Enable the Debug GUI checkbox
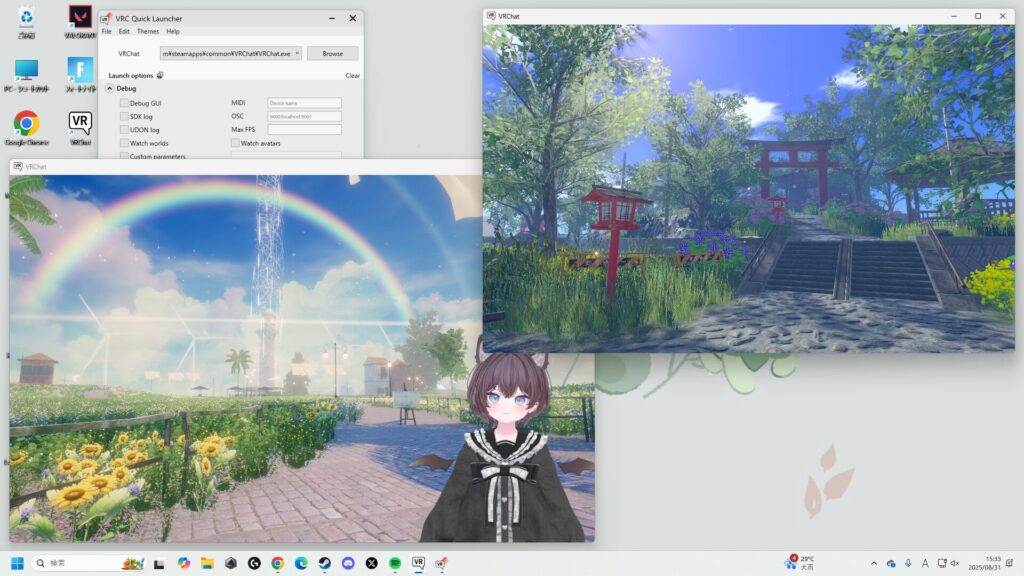1024x576 pixels. (124, 103)
